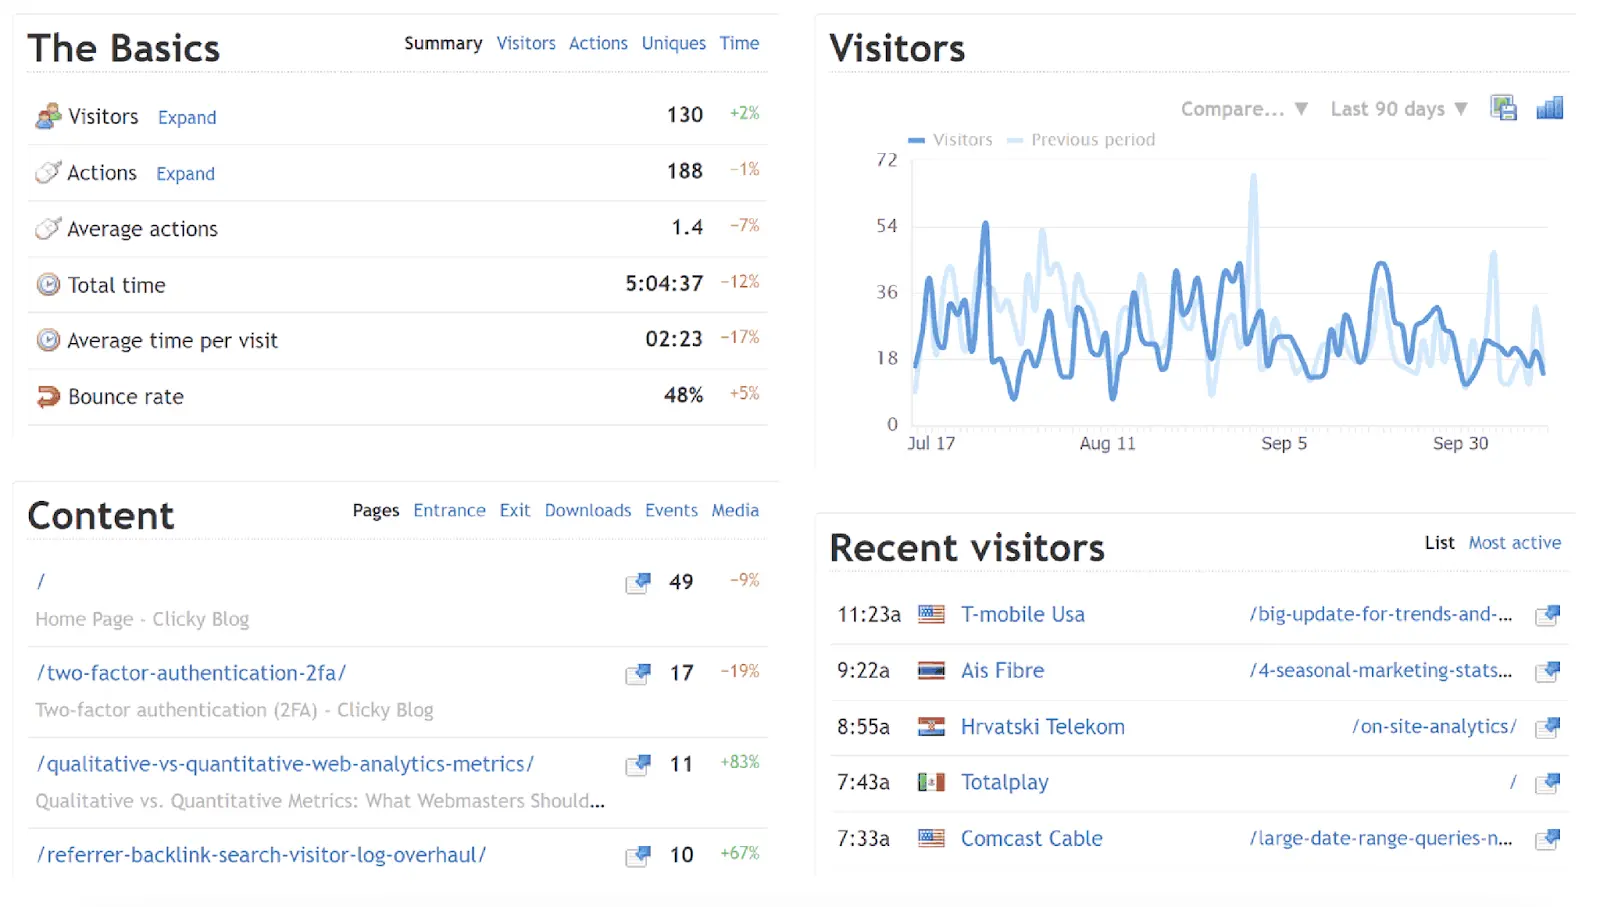Open the Most active visitors list
The width and height of the screenshot is (1600, 907).
pyautogui.click(x=1514, y=543)
